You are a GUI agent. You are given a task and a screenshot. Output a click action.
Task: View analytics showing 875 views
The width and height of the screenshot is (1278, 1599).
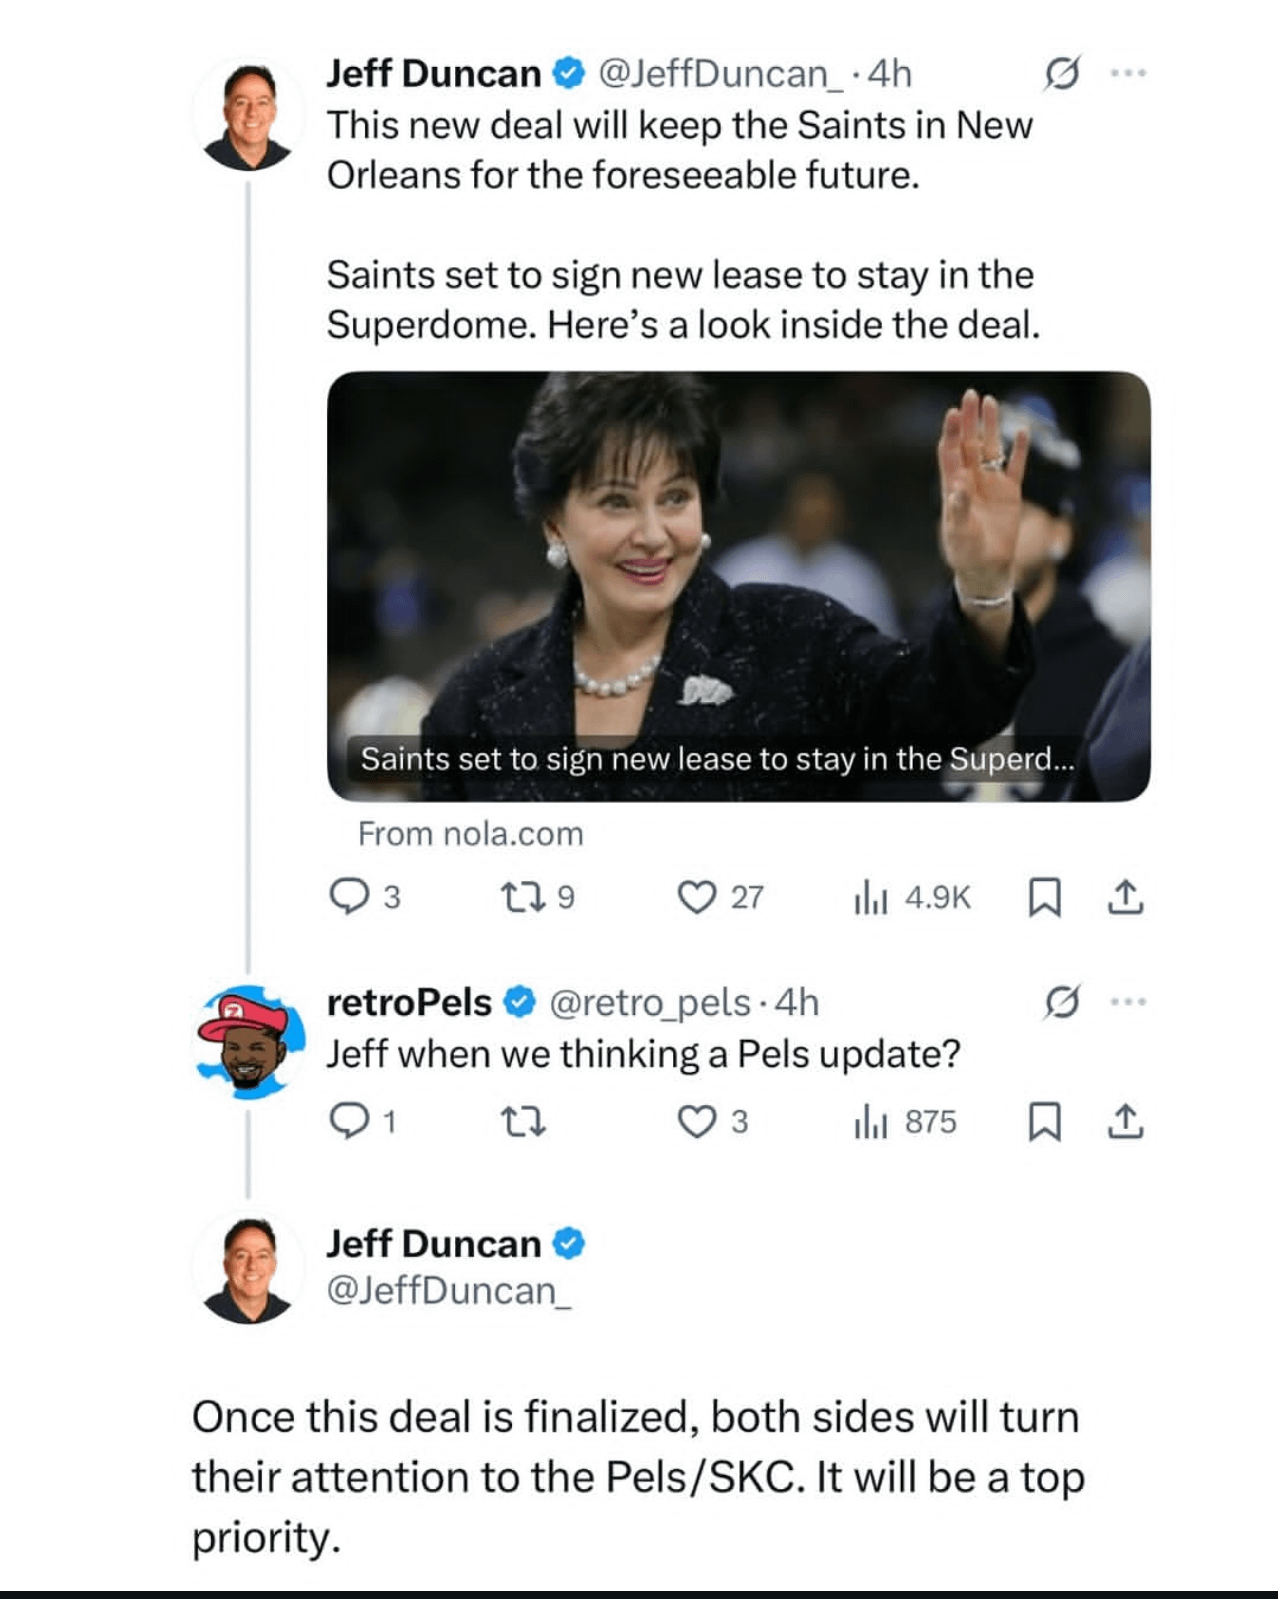(x=871, y=1123)
